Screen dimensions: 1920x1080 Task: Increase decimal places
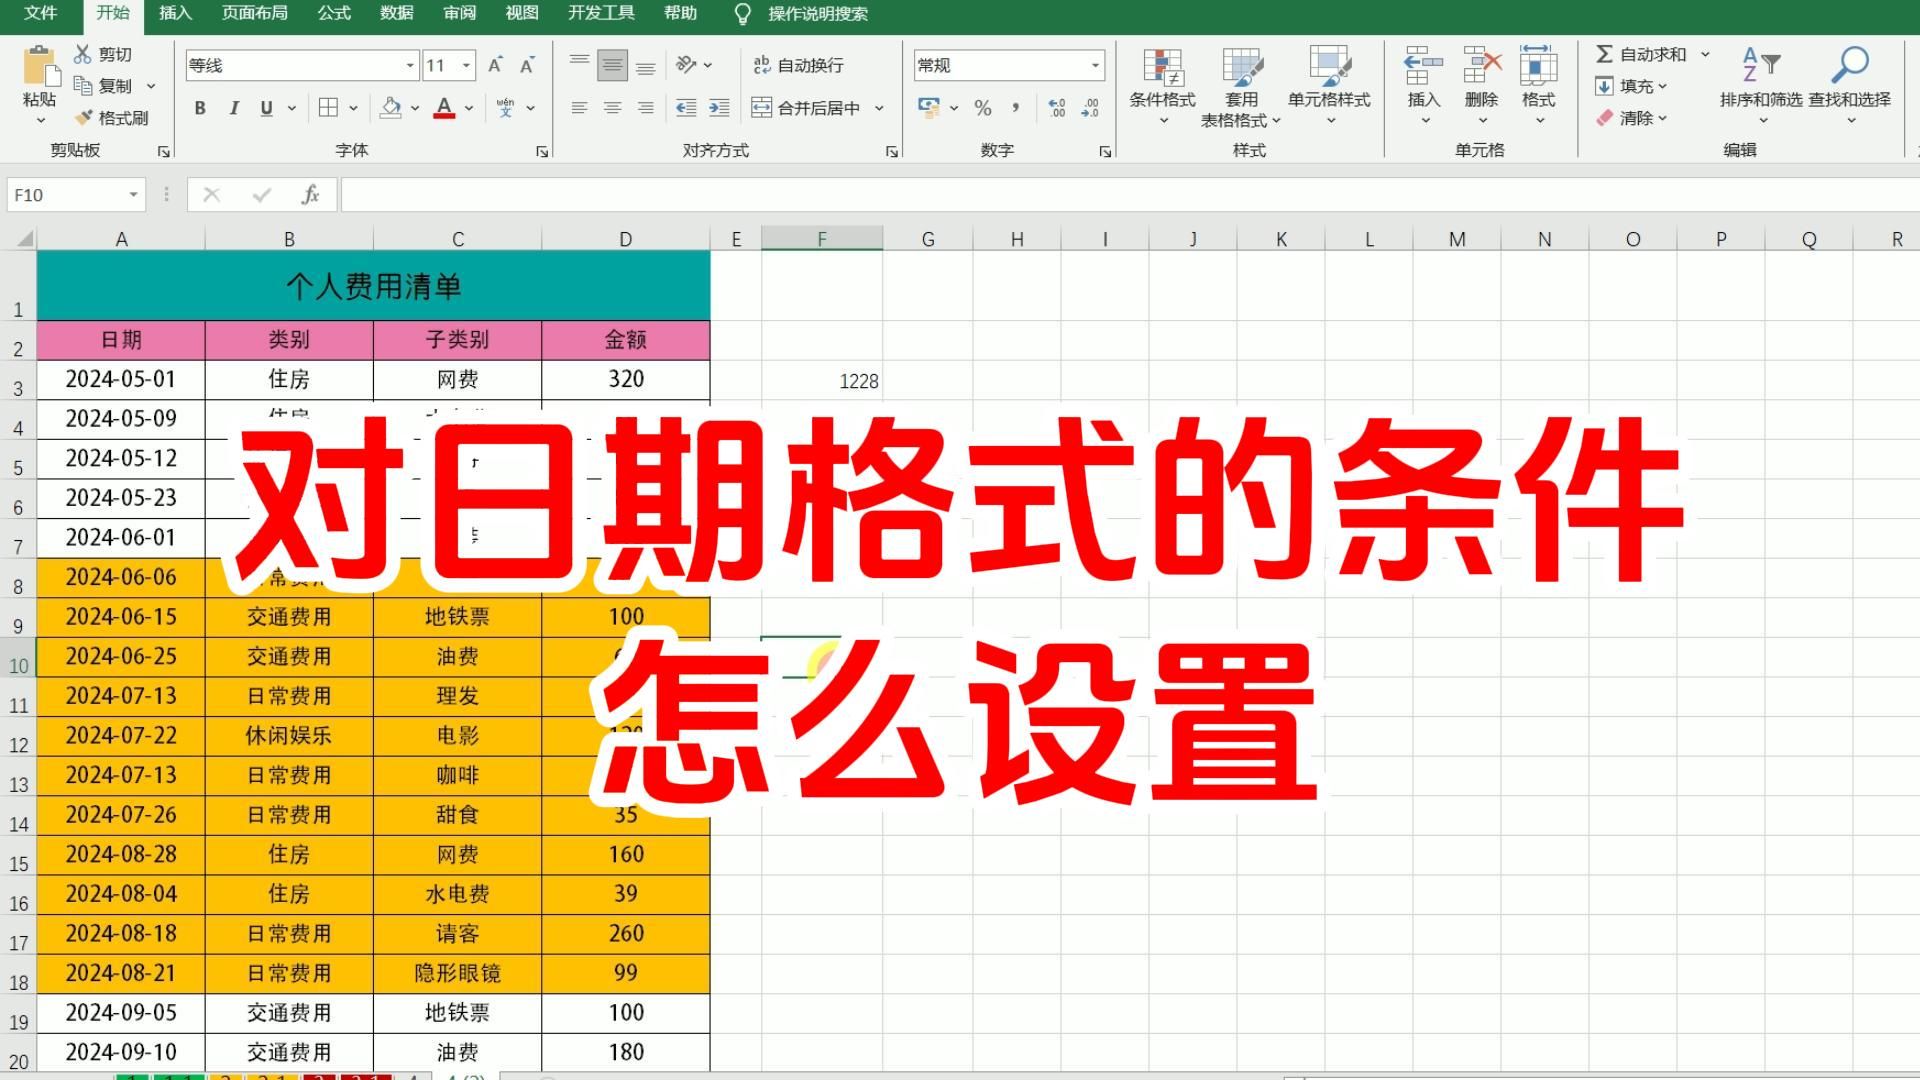pyautogui.click(x=1057, y=108)
